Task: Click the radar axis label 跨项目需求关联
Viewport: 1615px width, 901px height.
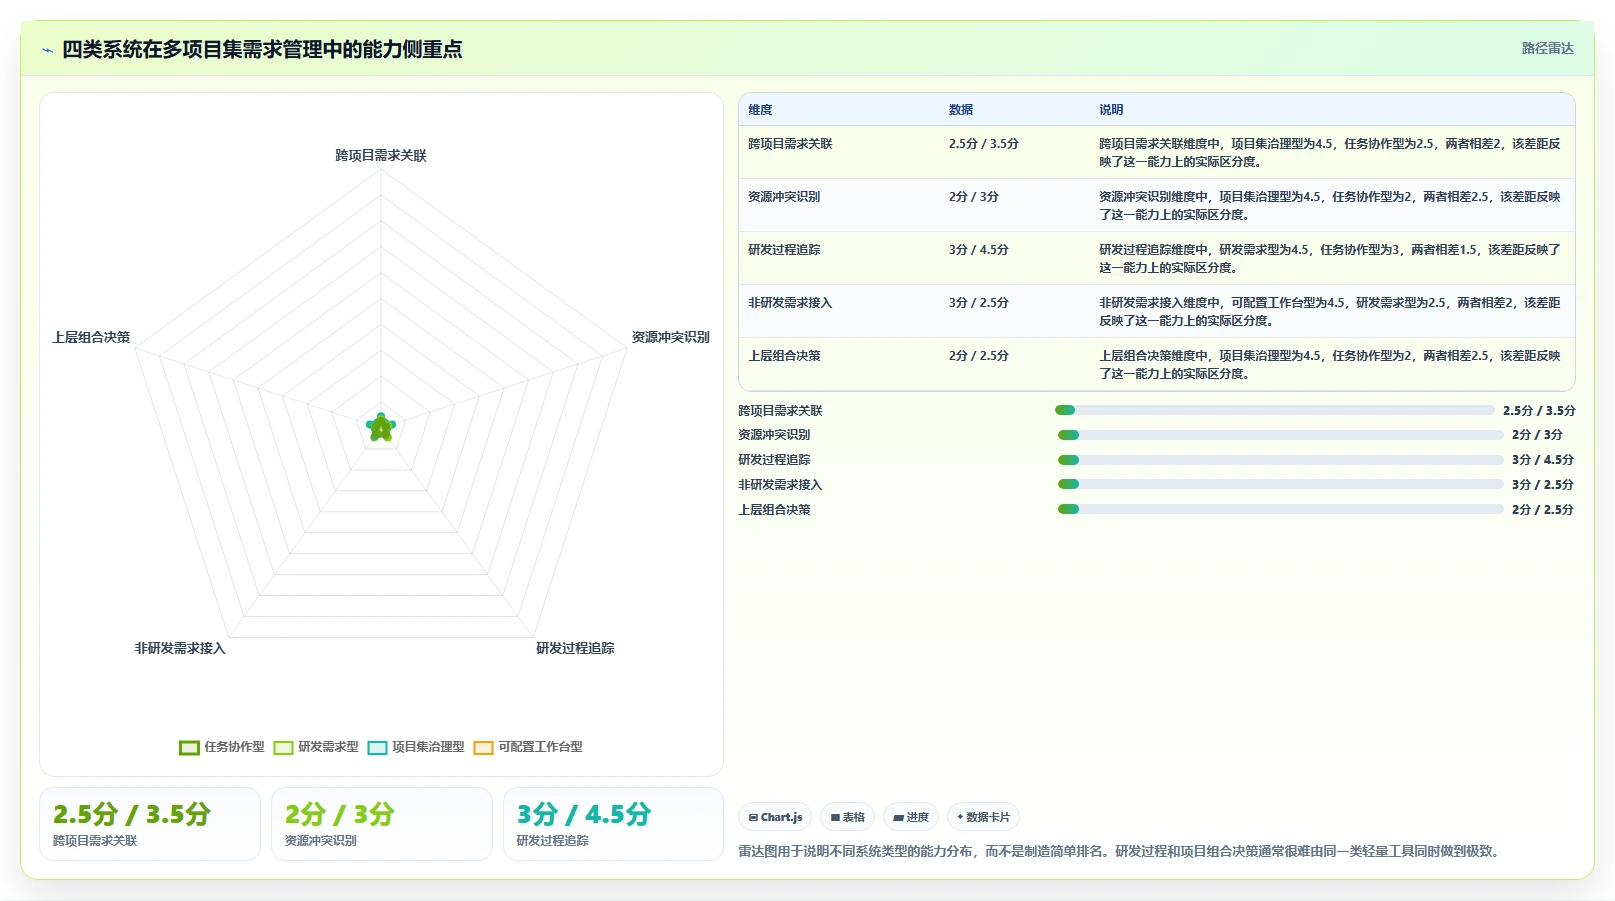Action: click(381, 156)
